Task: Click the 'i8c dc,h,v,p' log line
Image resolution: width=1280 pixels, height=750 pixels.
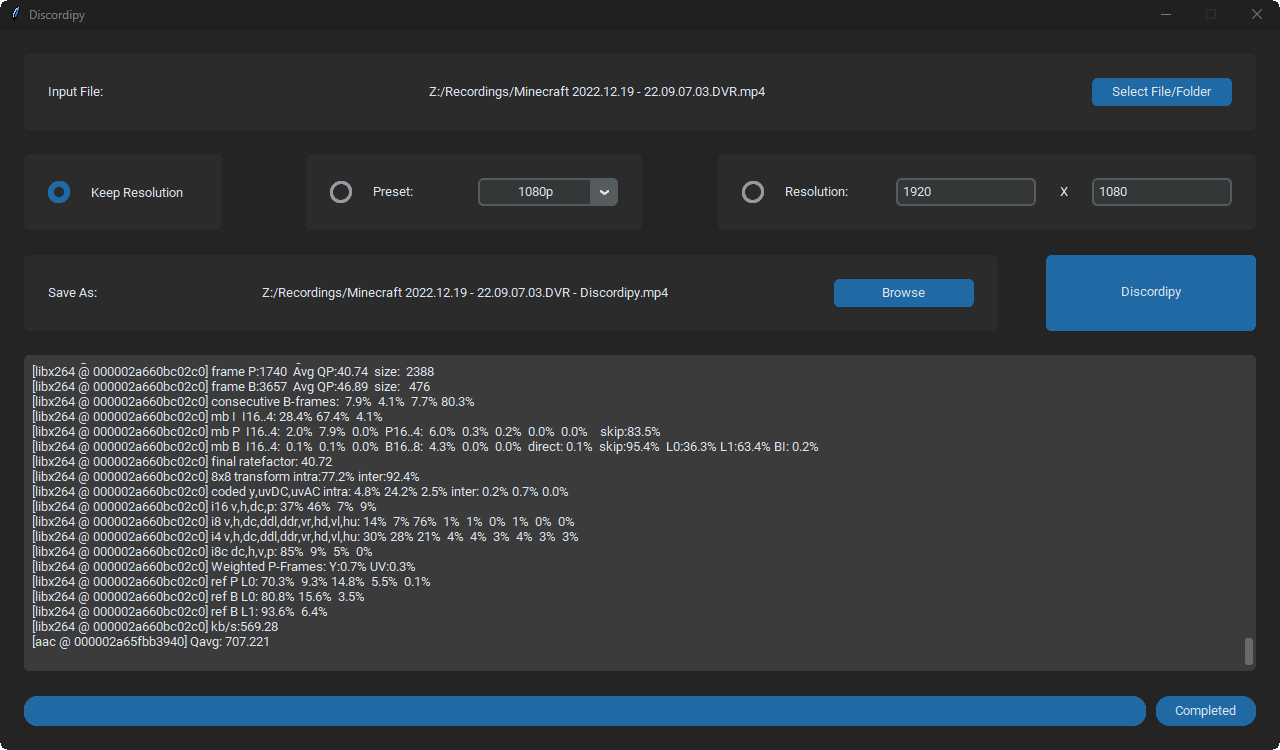Action: coord(202,552)
